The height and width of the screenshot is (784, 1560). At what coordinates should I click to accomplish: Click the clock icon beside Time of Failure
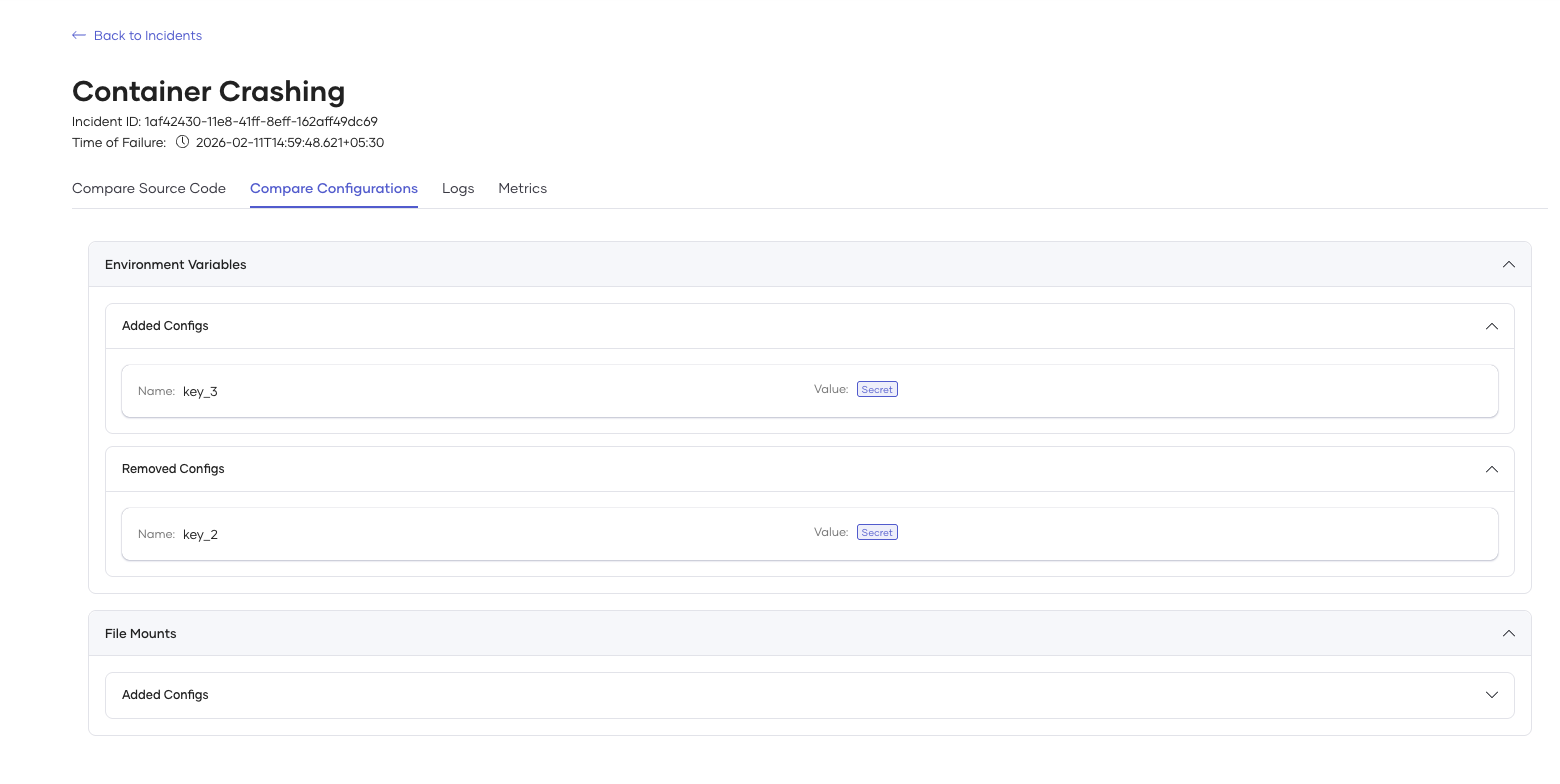182,142
